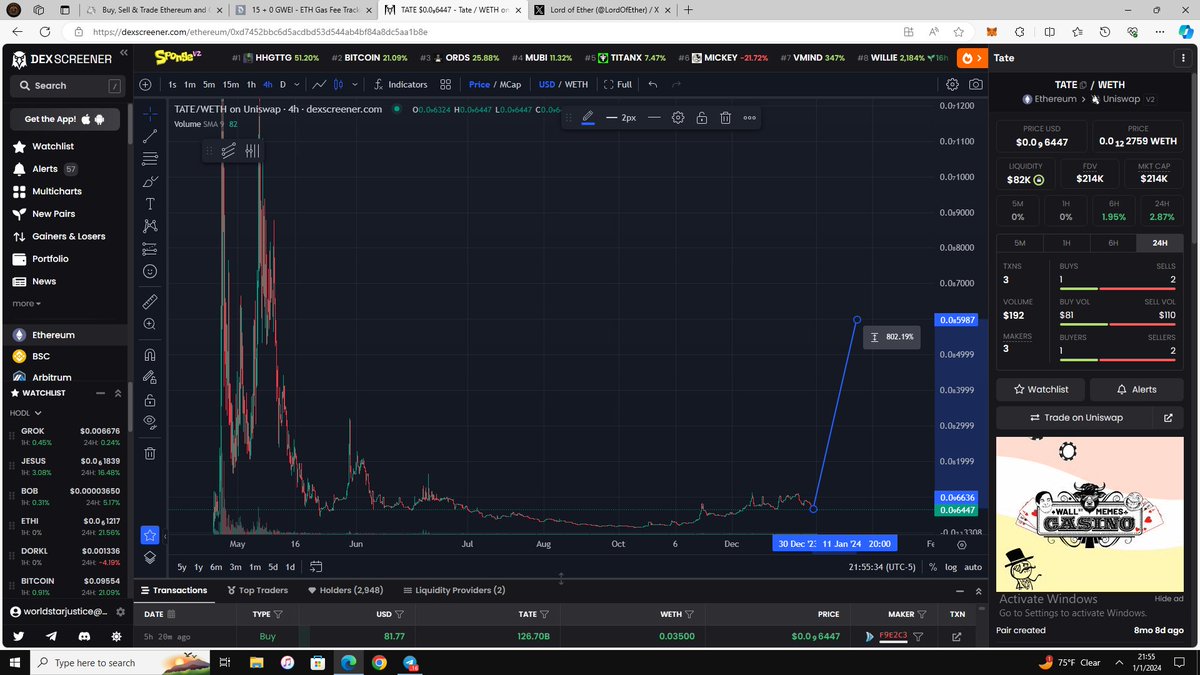
Task: Switch chart denomination to WETH
Action: click(x=576, y=85)
